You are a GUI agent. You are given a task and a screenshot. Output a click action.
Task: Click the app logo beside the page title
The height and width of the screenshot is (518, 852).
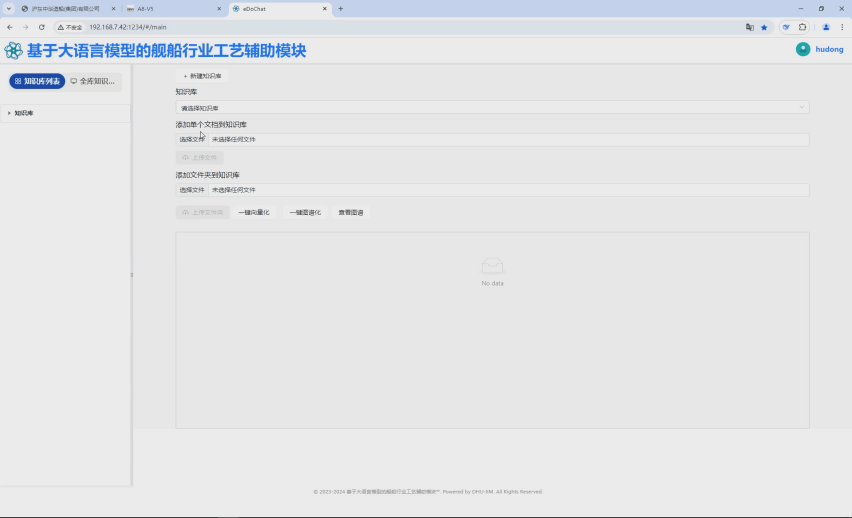point(13,50)
